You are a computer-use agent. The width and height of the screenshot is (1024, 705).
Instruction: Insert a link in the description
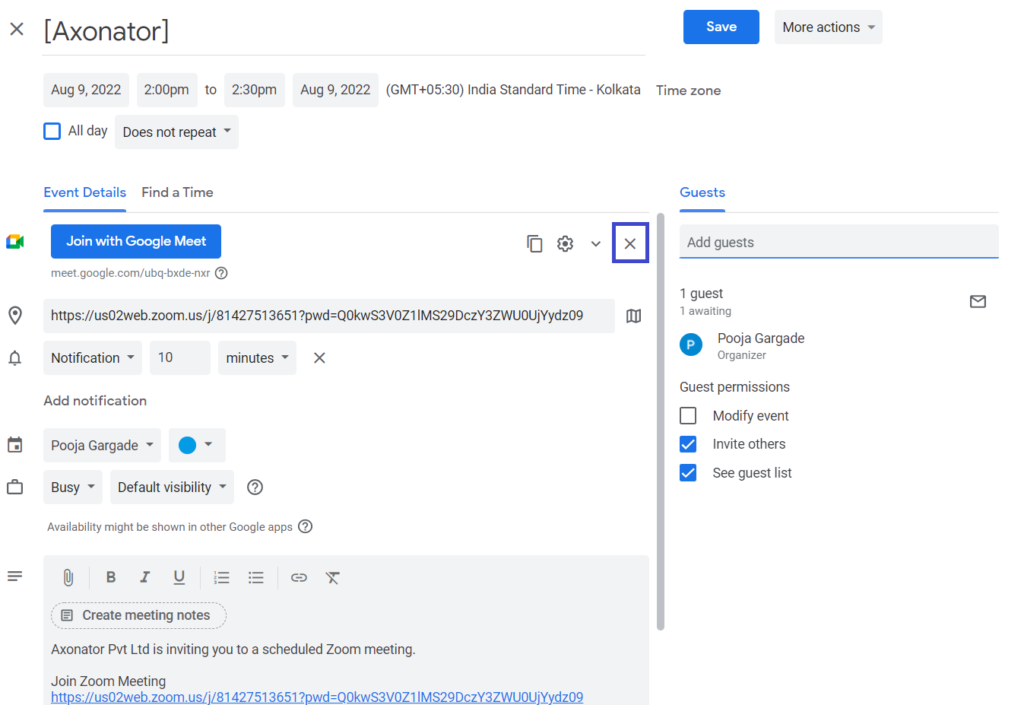point(298,577)
